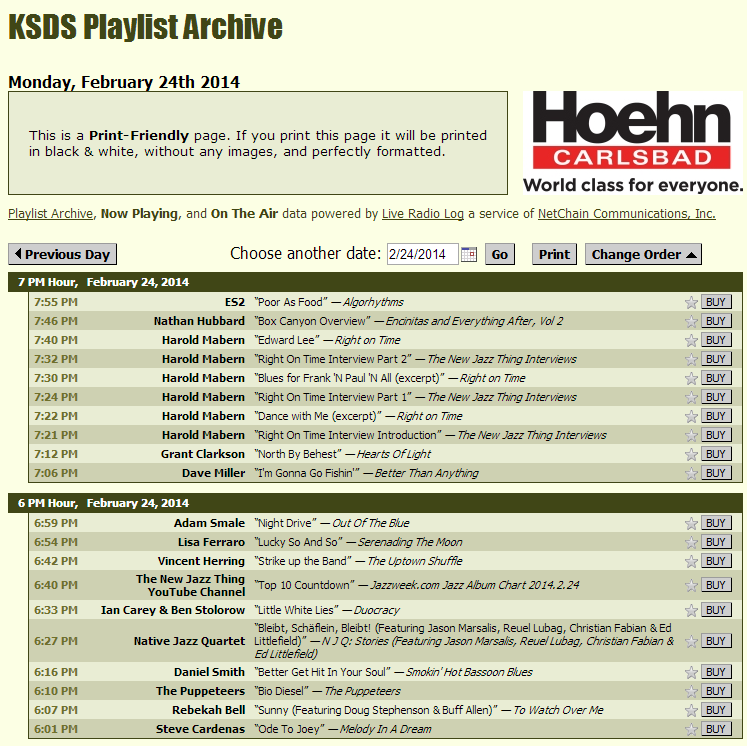The image size is (748, 746).
Task: Select the 6 PM Hour section header
Action: pyautogui.click(x=375, y=503)
